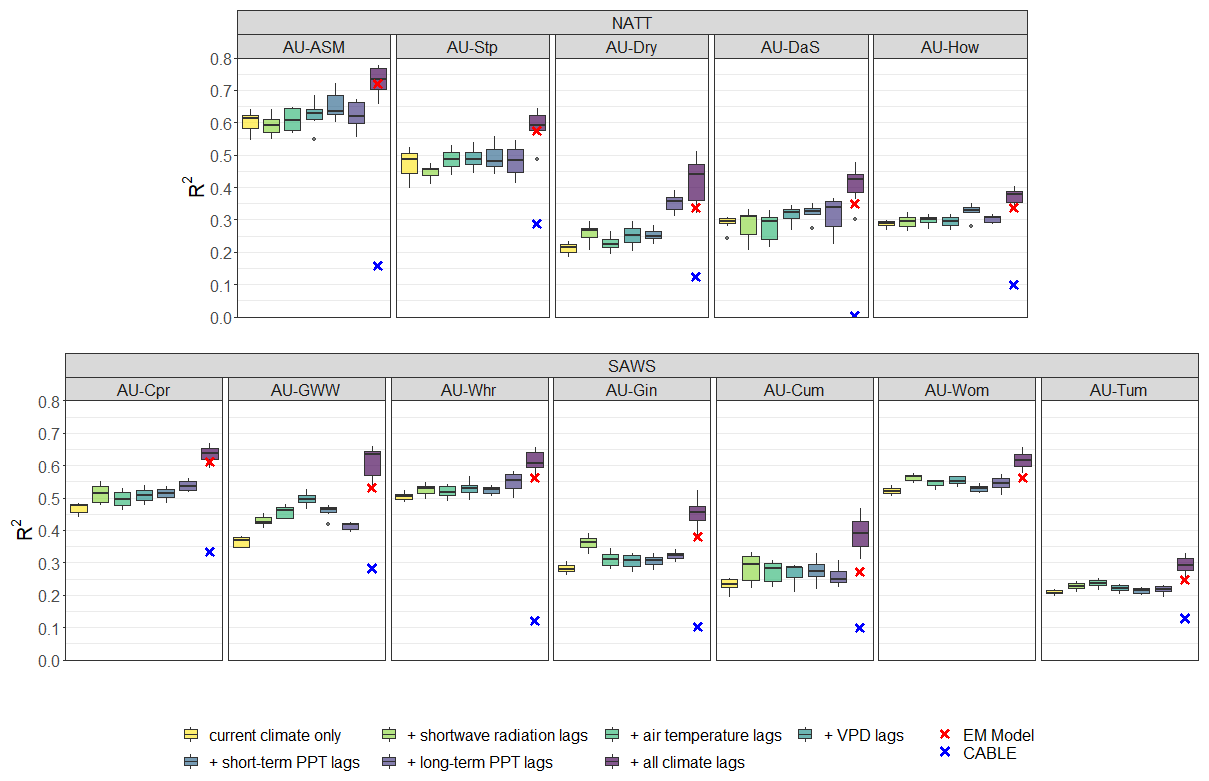Click the blue CABLE marker in AU-Tum panel
Screen dimensions: 1209x781
[1185, 619]
